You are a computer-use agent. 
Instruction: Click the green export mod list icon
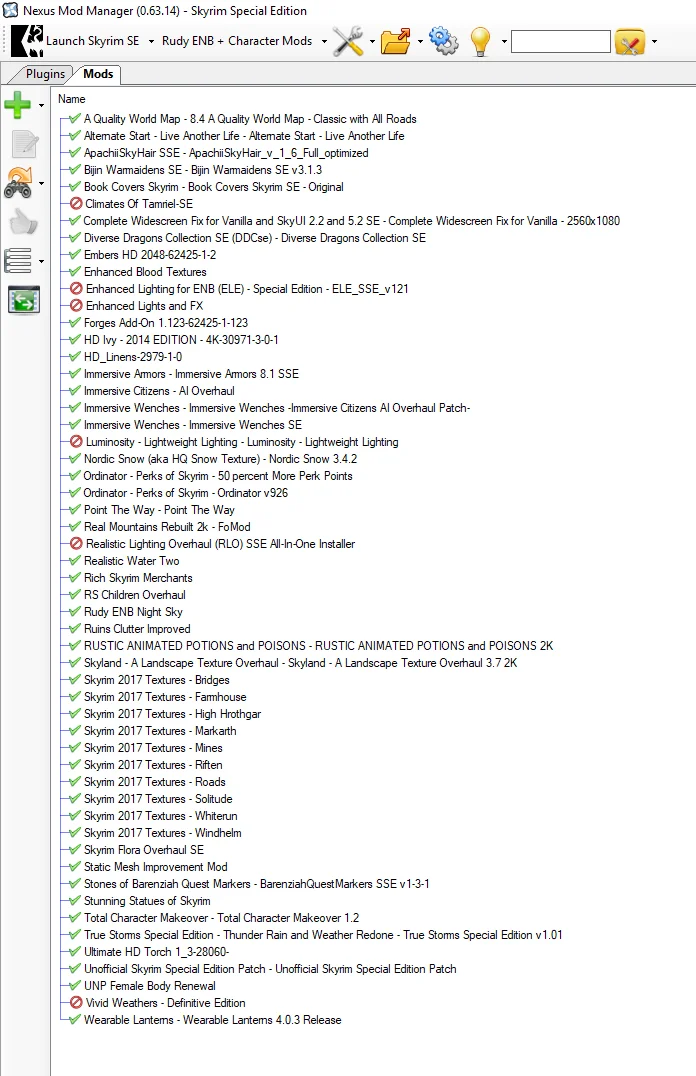point(24,300)
